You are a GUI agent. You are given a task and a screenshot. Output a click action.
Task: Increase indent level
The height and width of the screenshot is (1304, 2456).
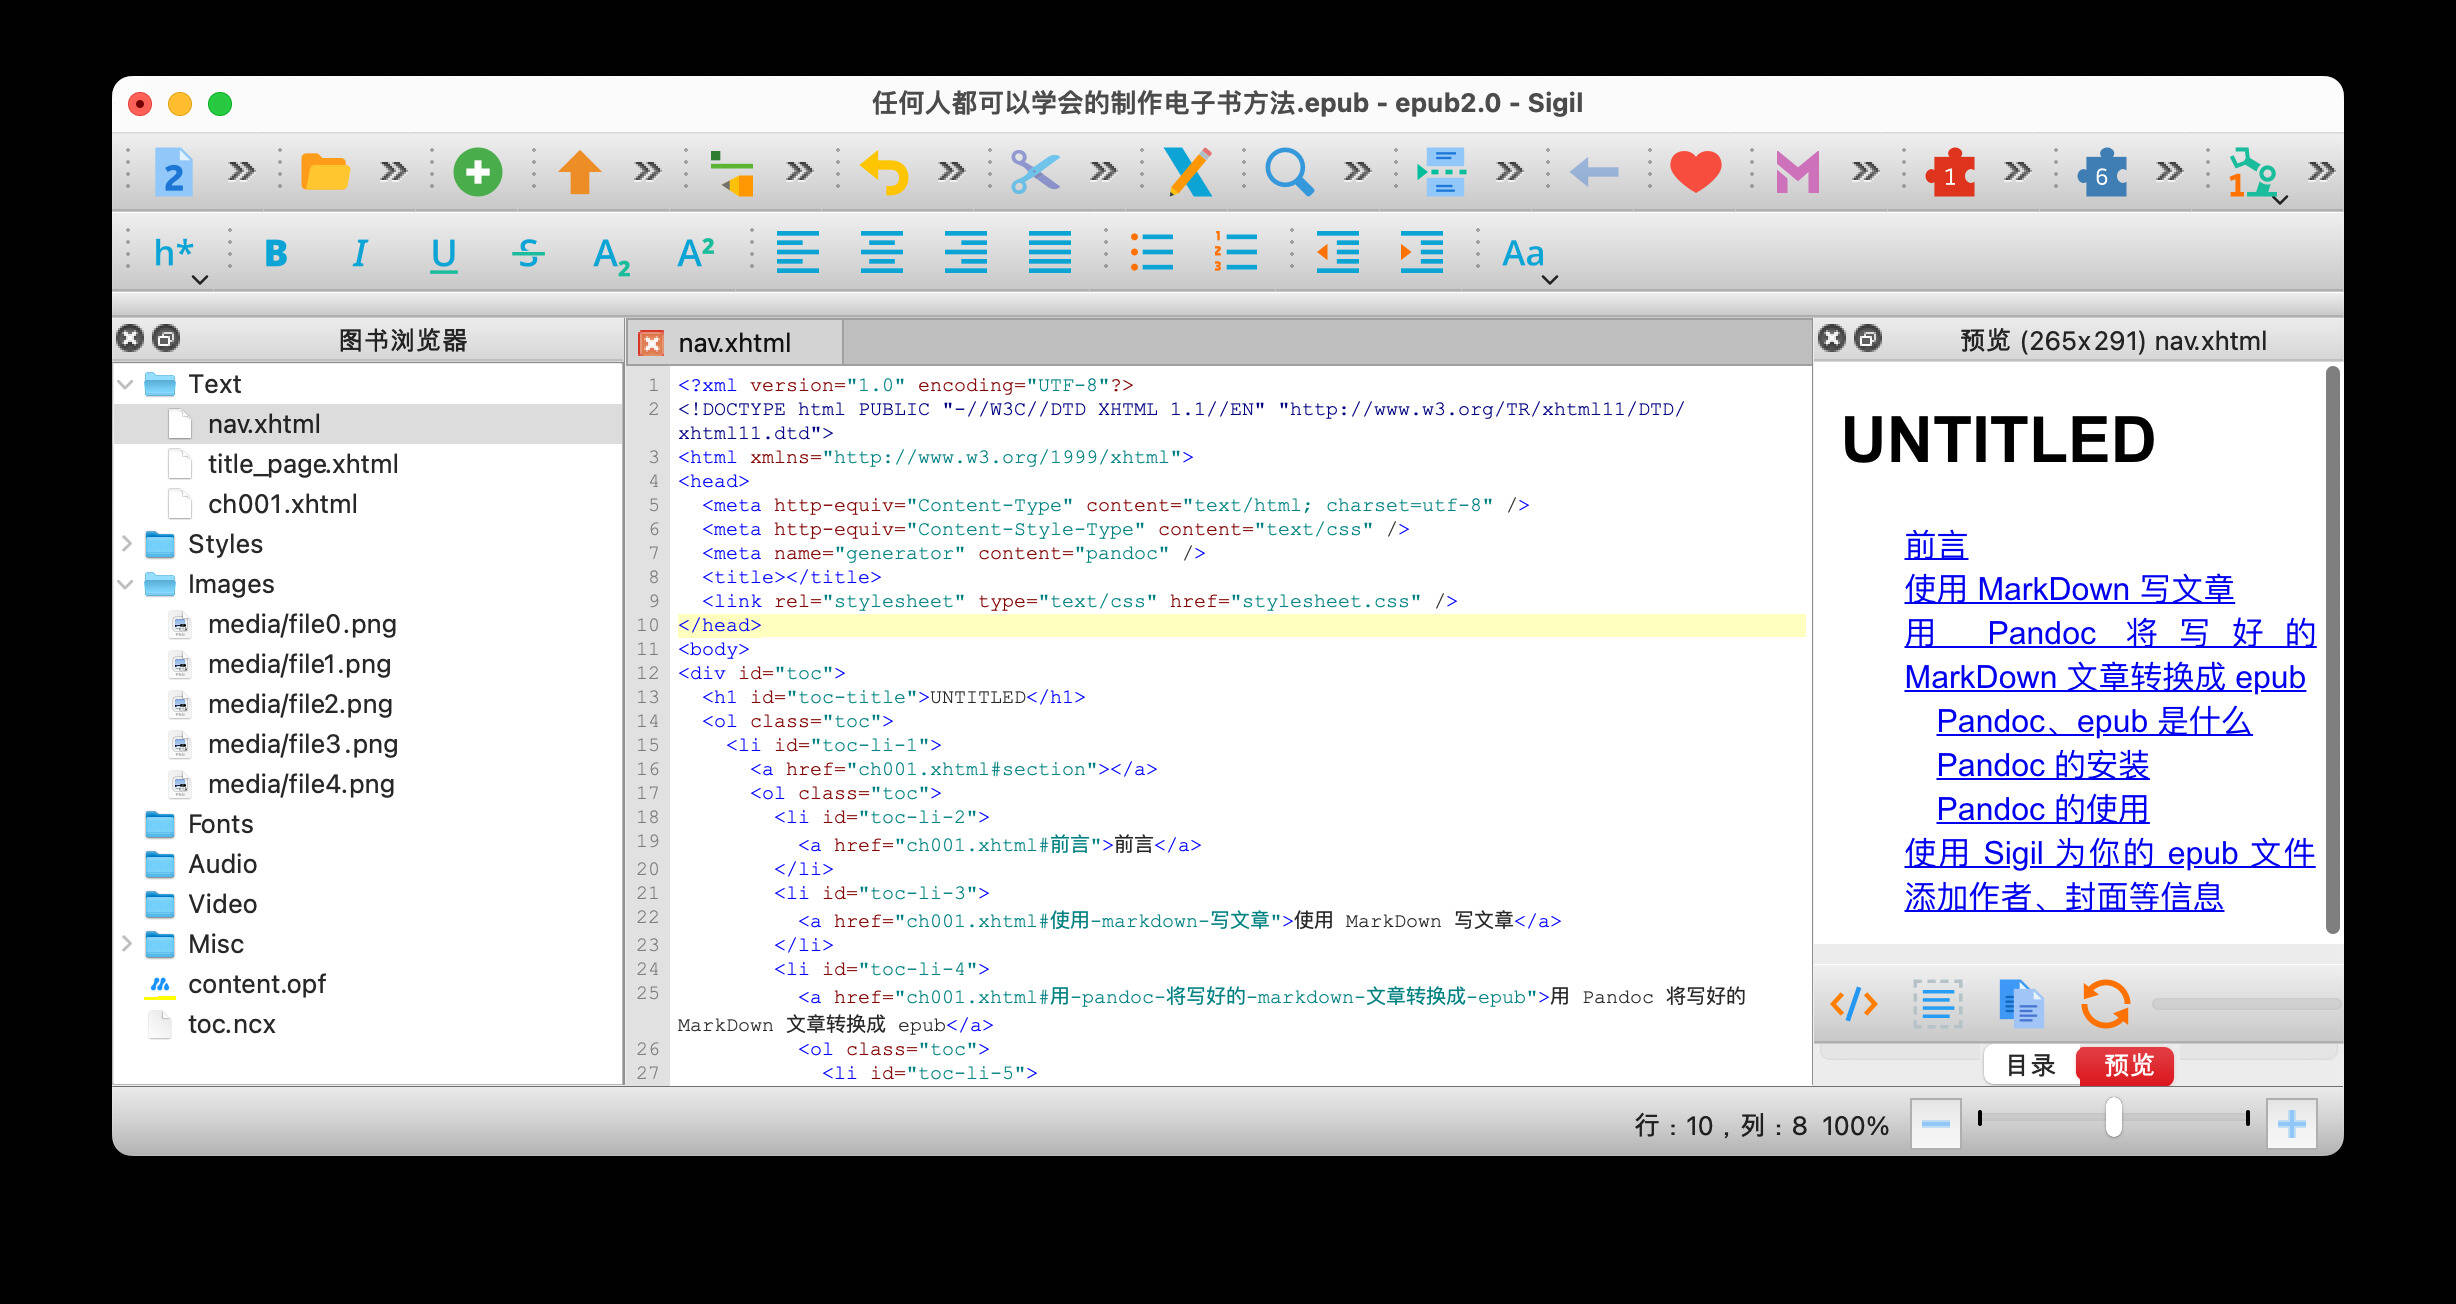[1422, 252]
